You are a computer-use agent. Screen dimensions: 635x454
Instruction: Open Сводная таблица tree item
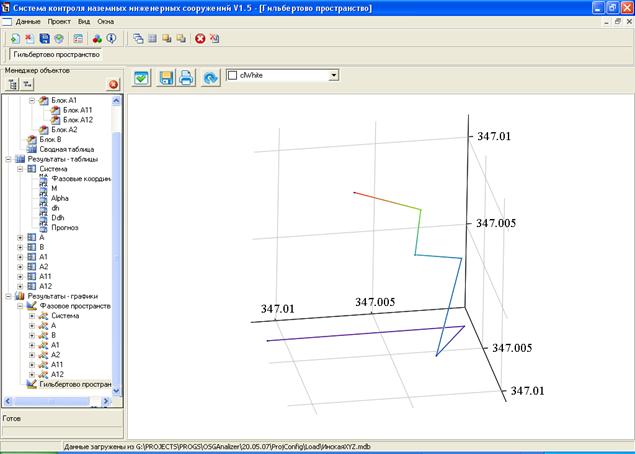[x=66, y=149]
